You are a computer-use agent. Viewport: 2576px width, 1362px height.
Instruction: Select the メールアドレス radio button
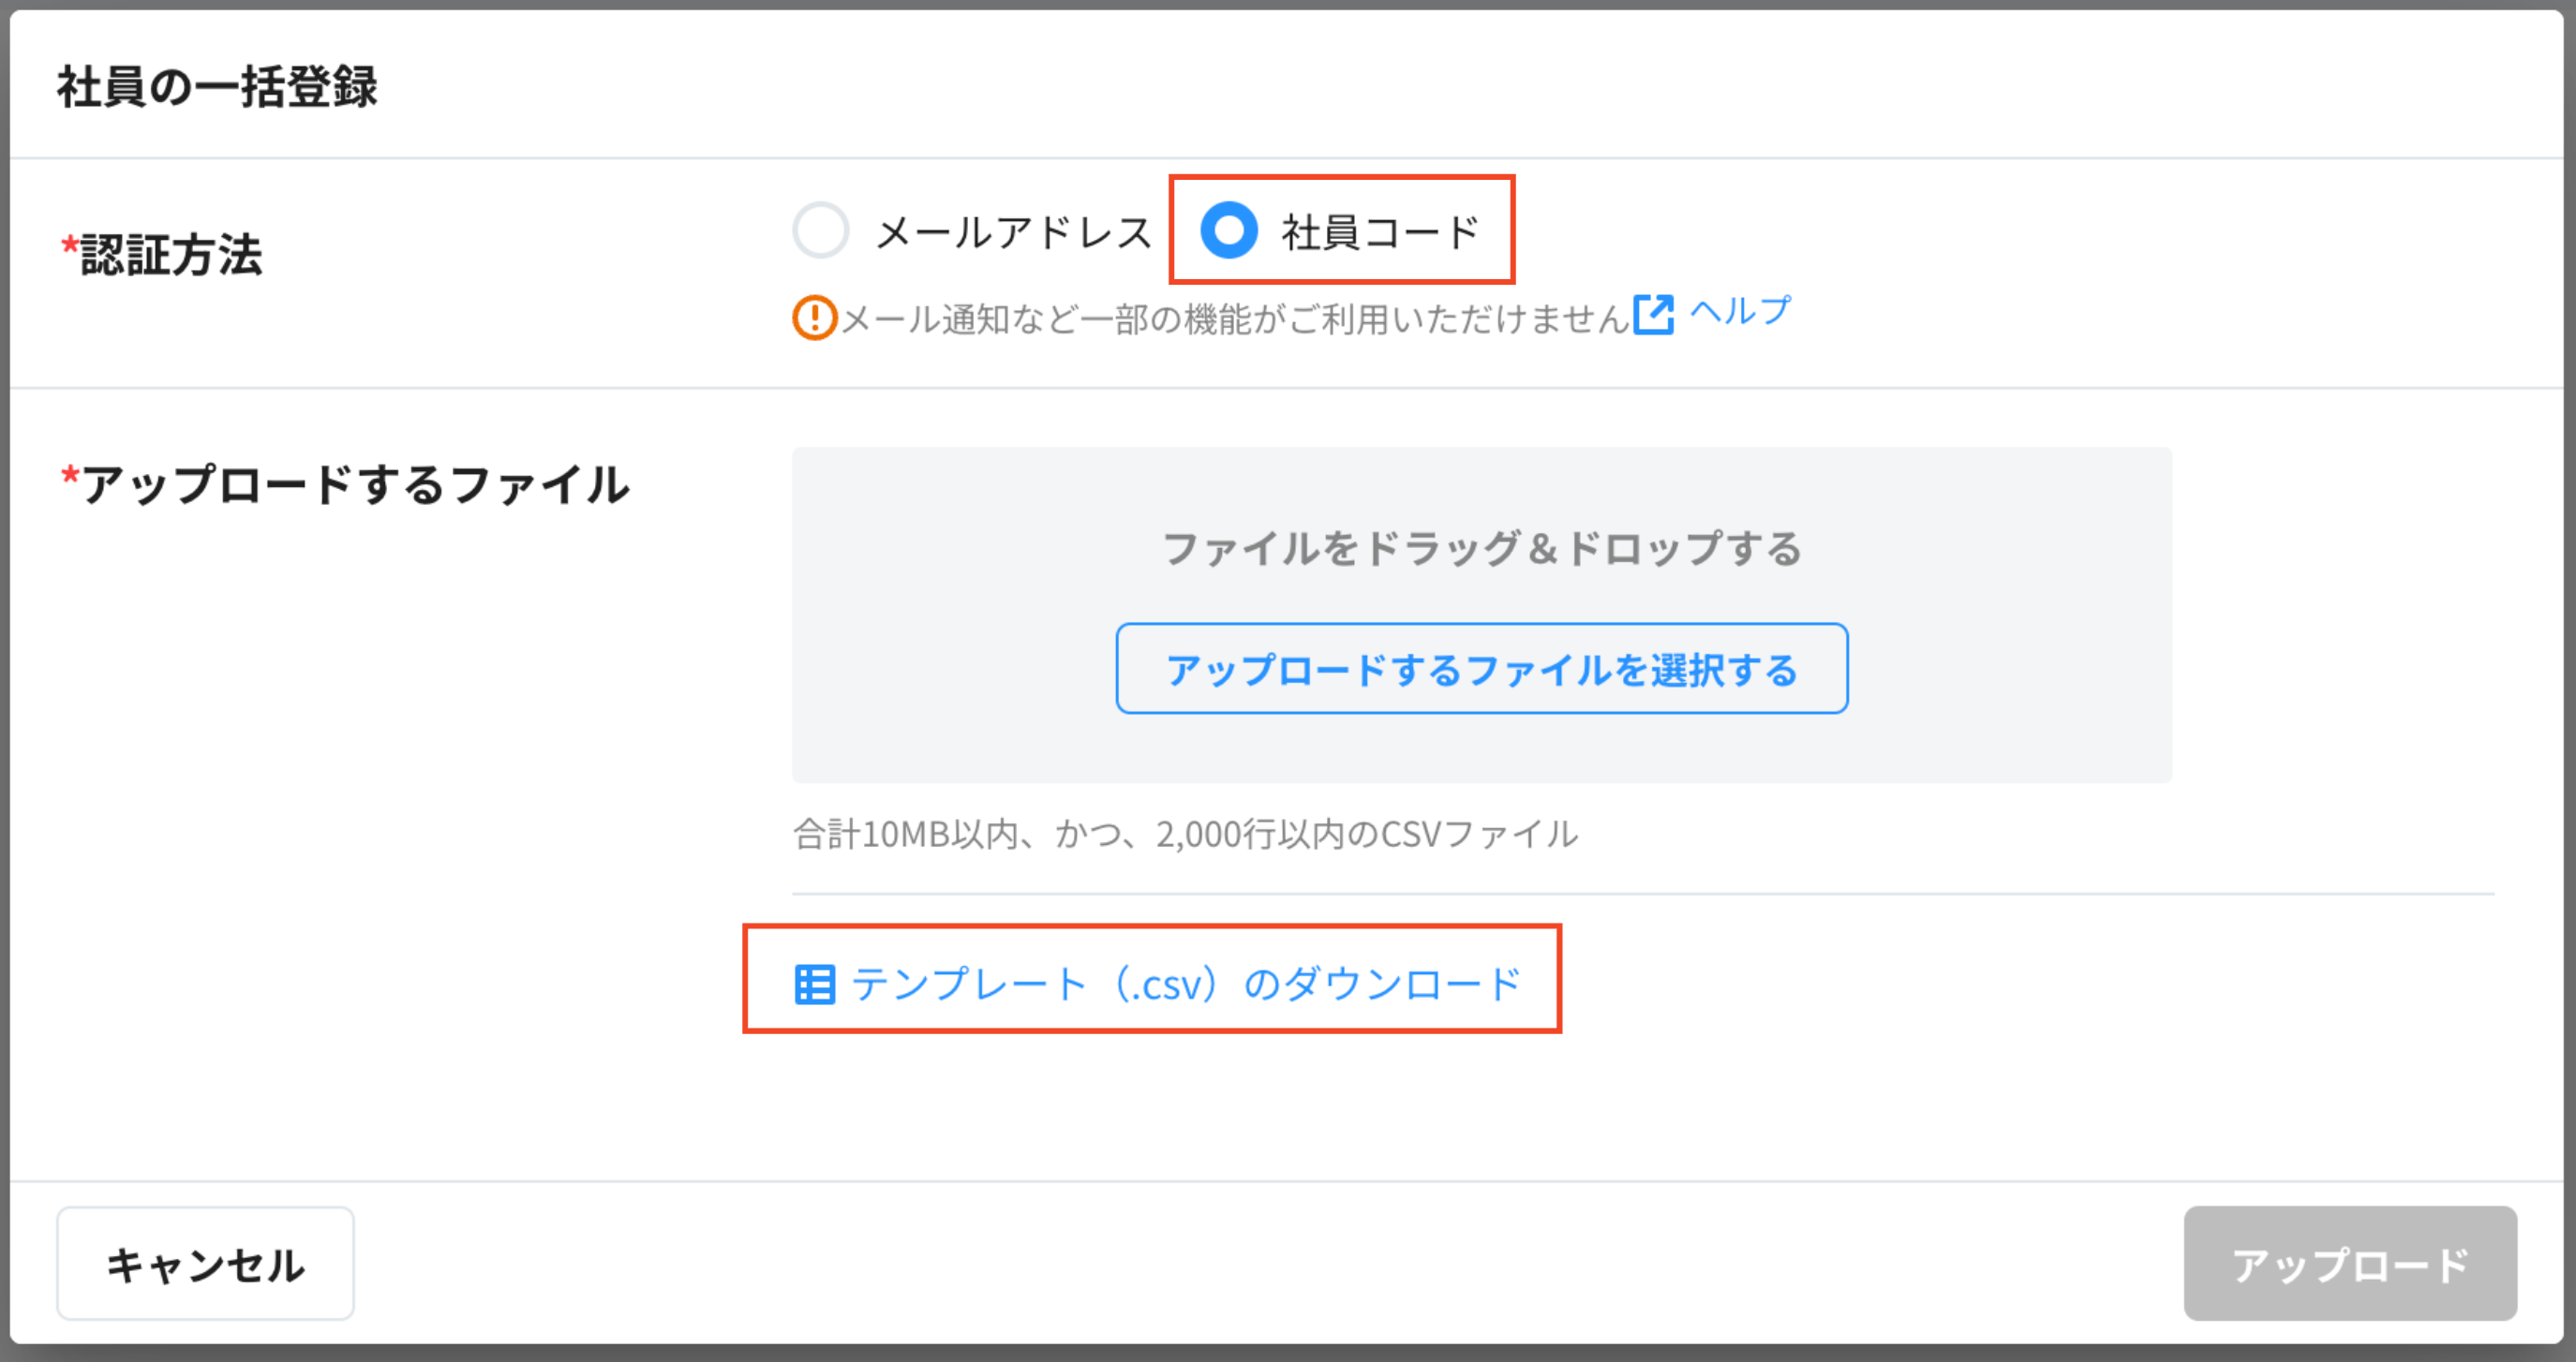pos(821,231)
